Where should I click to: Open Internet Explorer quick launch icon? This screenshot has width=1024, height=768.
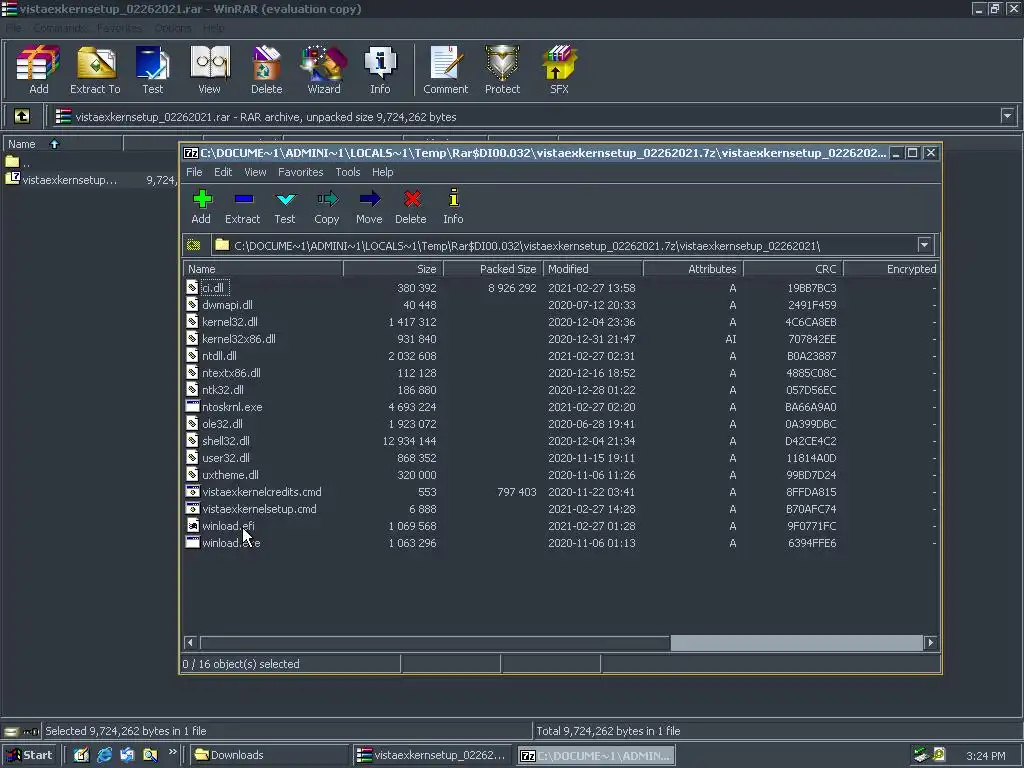click(104, 755)
